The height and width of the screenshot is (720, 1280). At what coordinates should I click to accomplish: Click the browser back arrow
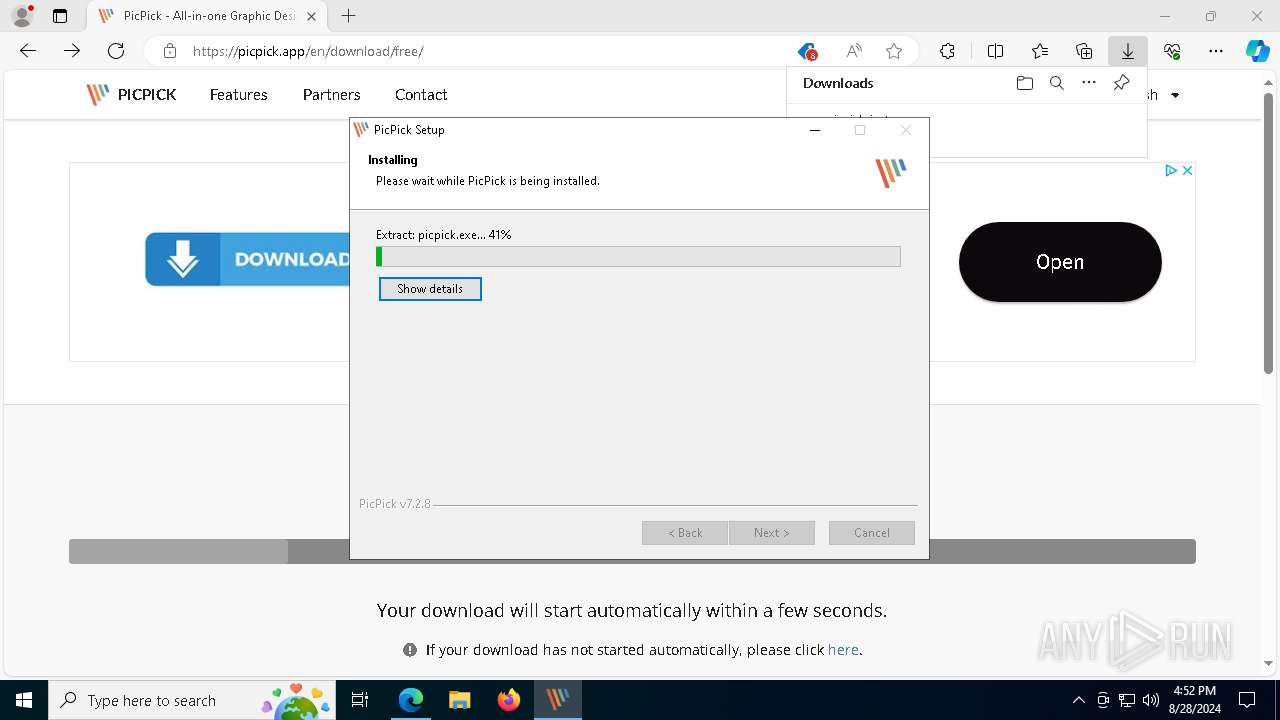pyautogui.click(x=28, y=51)
